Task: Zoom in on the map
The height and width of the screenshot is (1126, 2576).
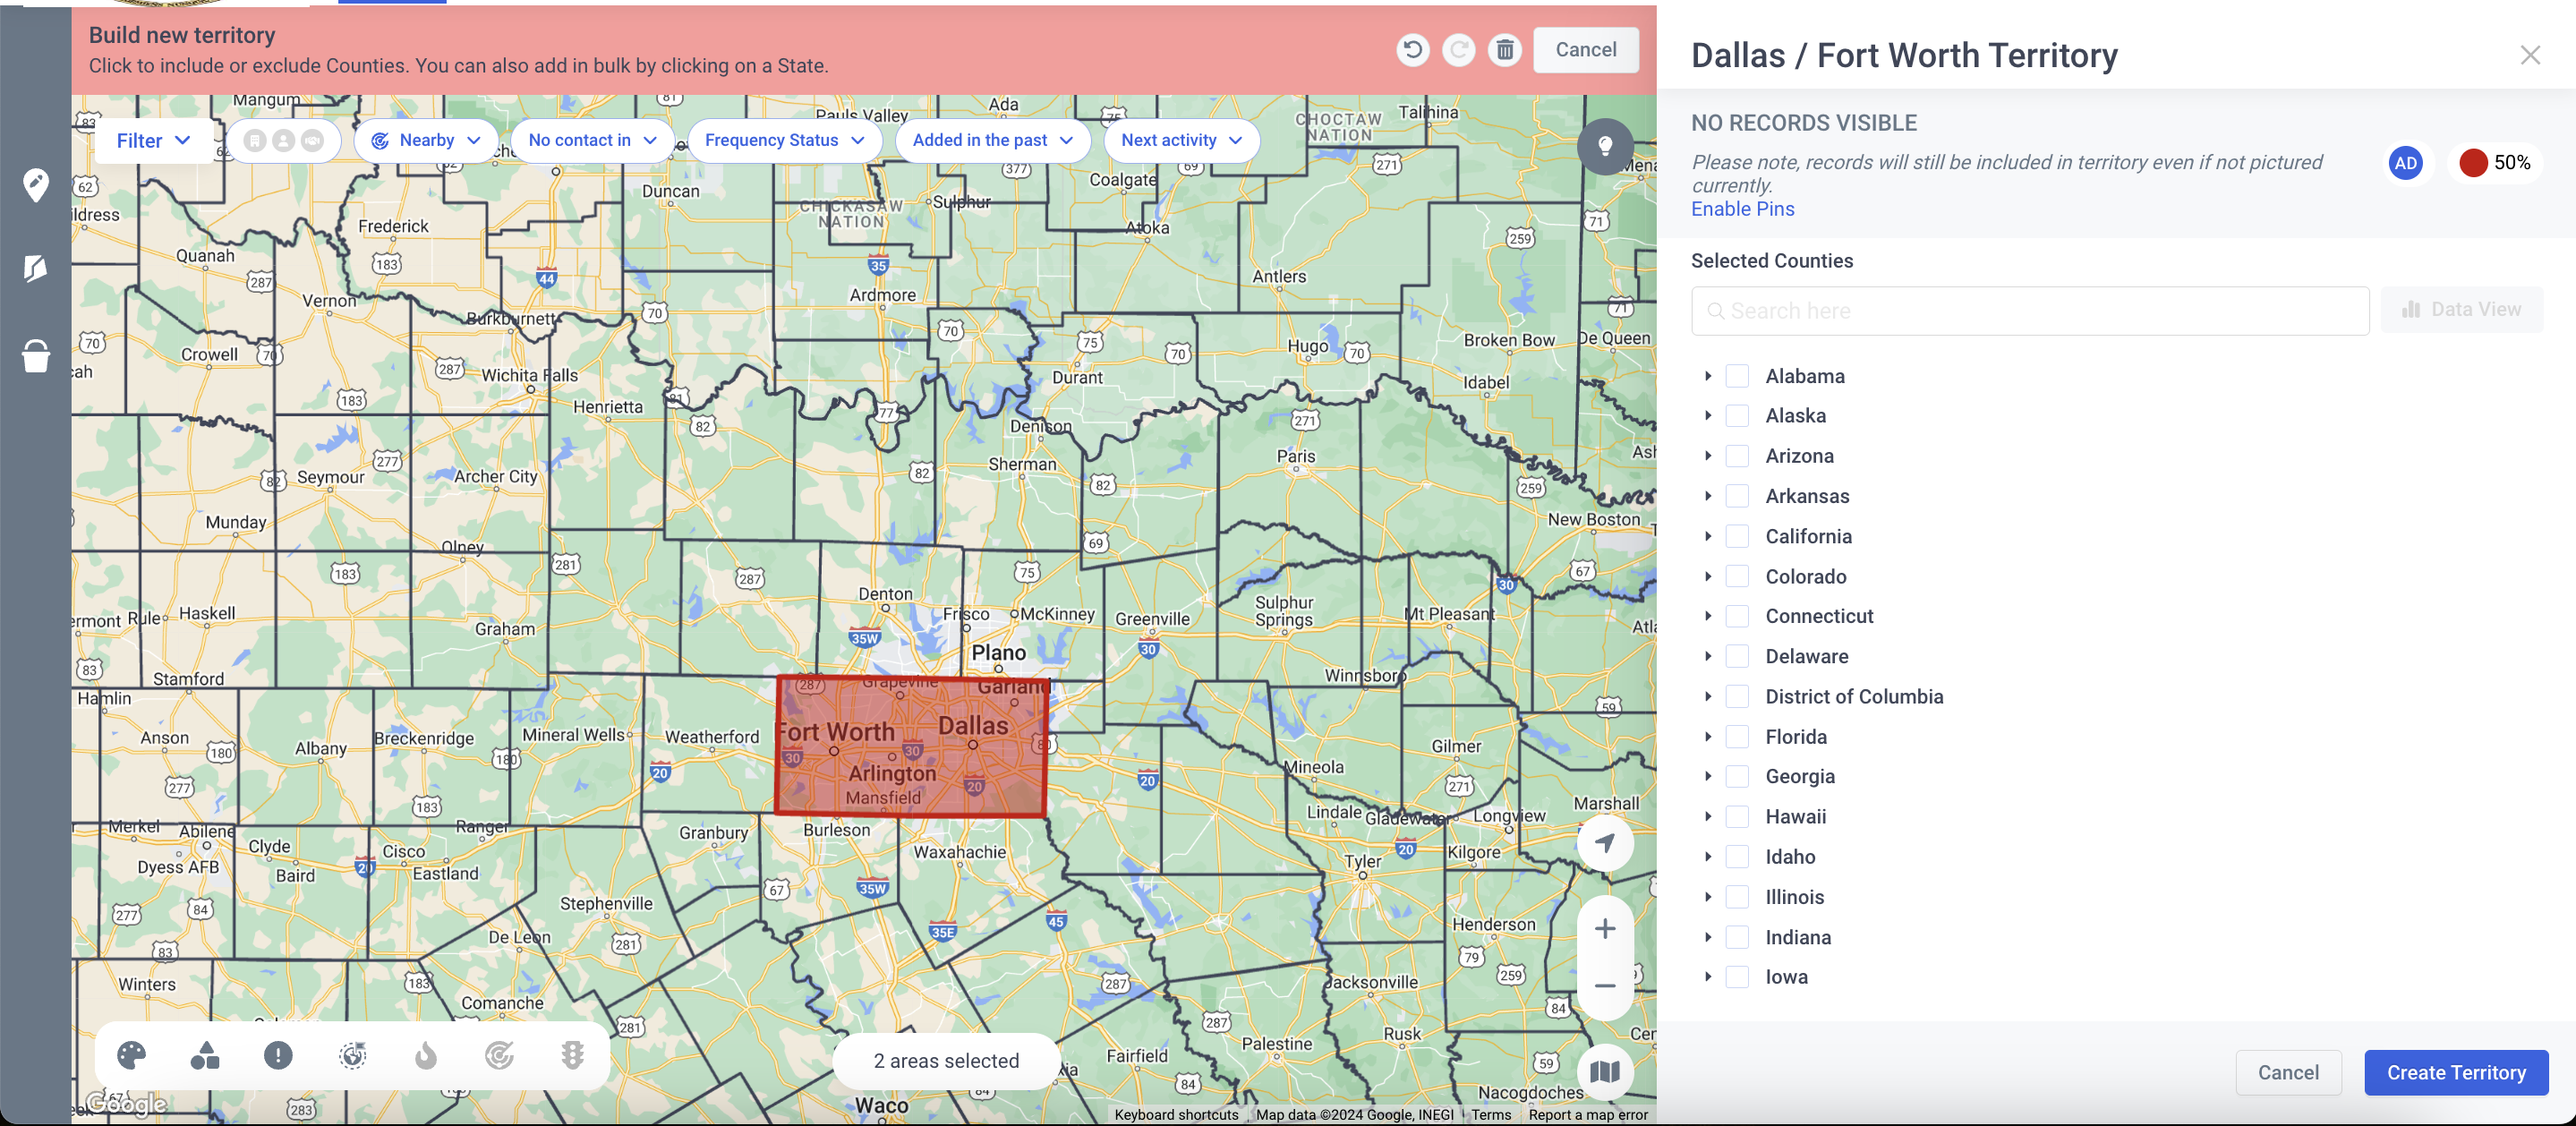Action: click(1605, 929)
